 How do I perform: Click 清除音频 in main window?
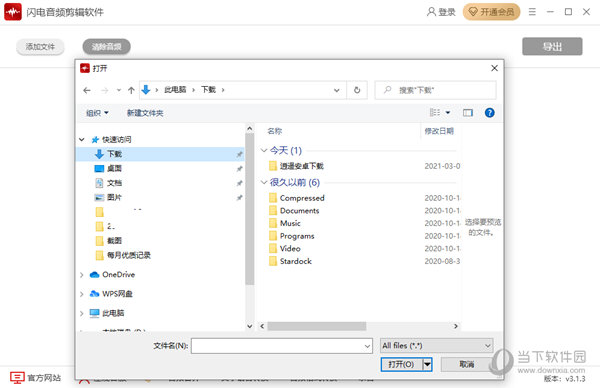[106, 47]
